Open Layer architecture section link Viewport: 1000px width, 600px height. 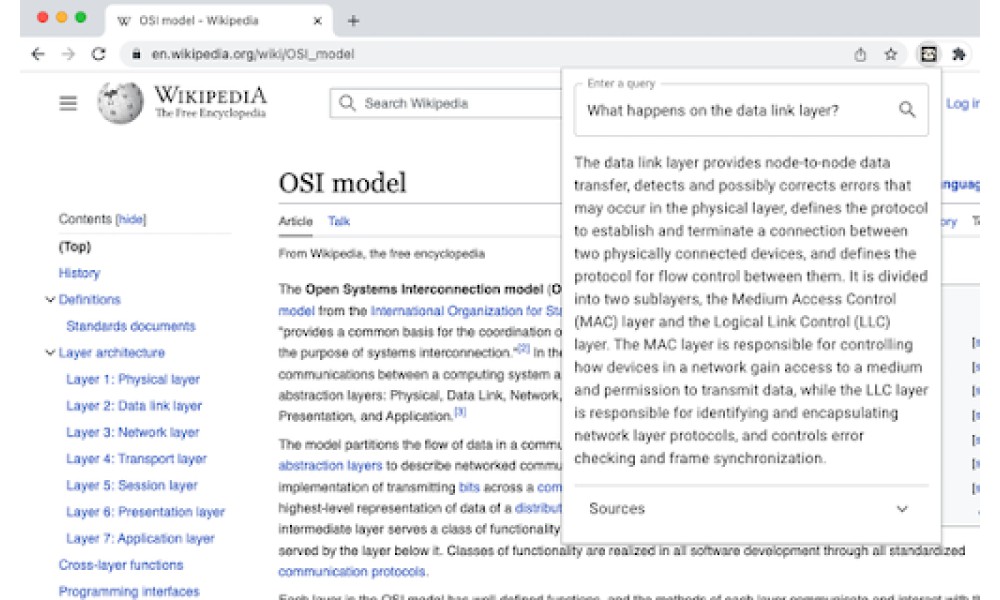coord(112,353)
